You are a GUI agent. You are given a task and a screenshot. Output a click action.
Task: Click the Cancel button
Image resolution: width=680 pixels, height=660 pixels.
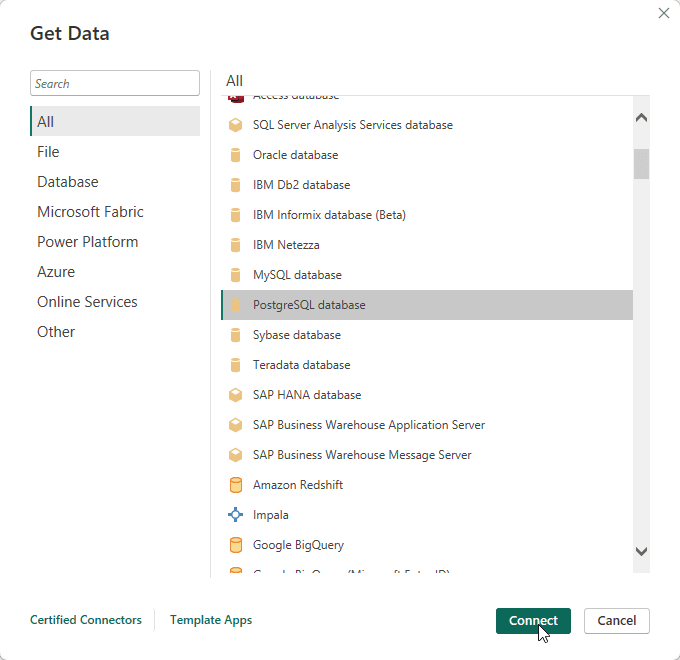click(616, 621)
